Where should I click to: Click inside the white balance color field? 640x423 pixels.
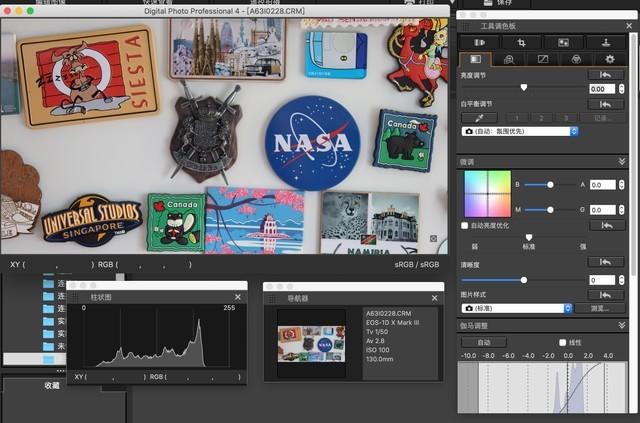click(x=488, y=194)
